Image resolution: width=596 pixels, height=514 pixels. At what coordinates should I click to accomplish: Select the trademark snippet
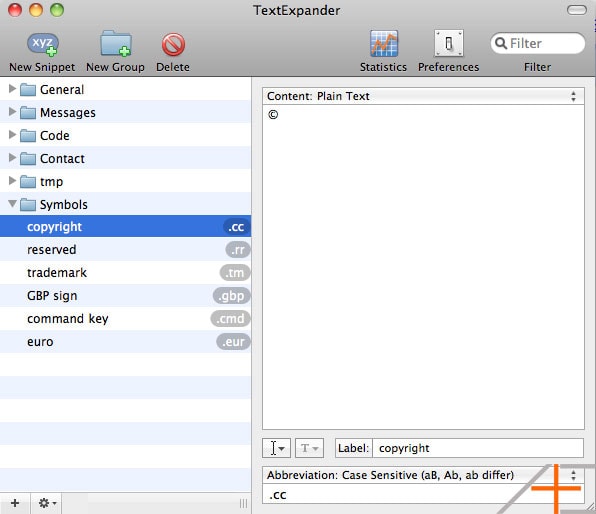[x=125, y=273]
